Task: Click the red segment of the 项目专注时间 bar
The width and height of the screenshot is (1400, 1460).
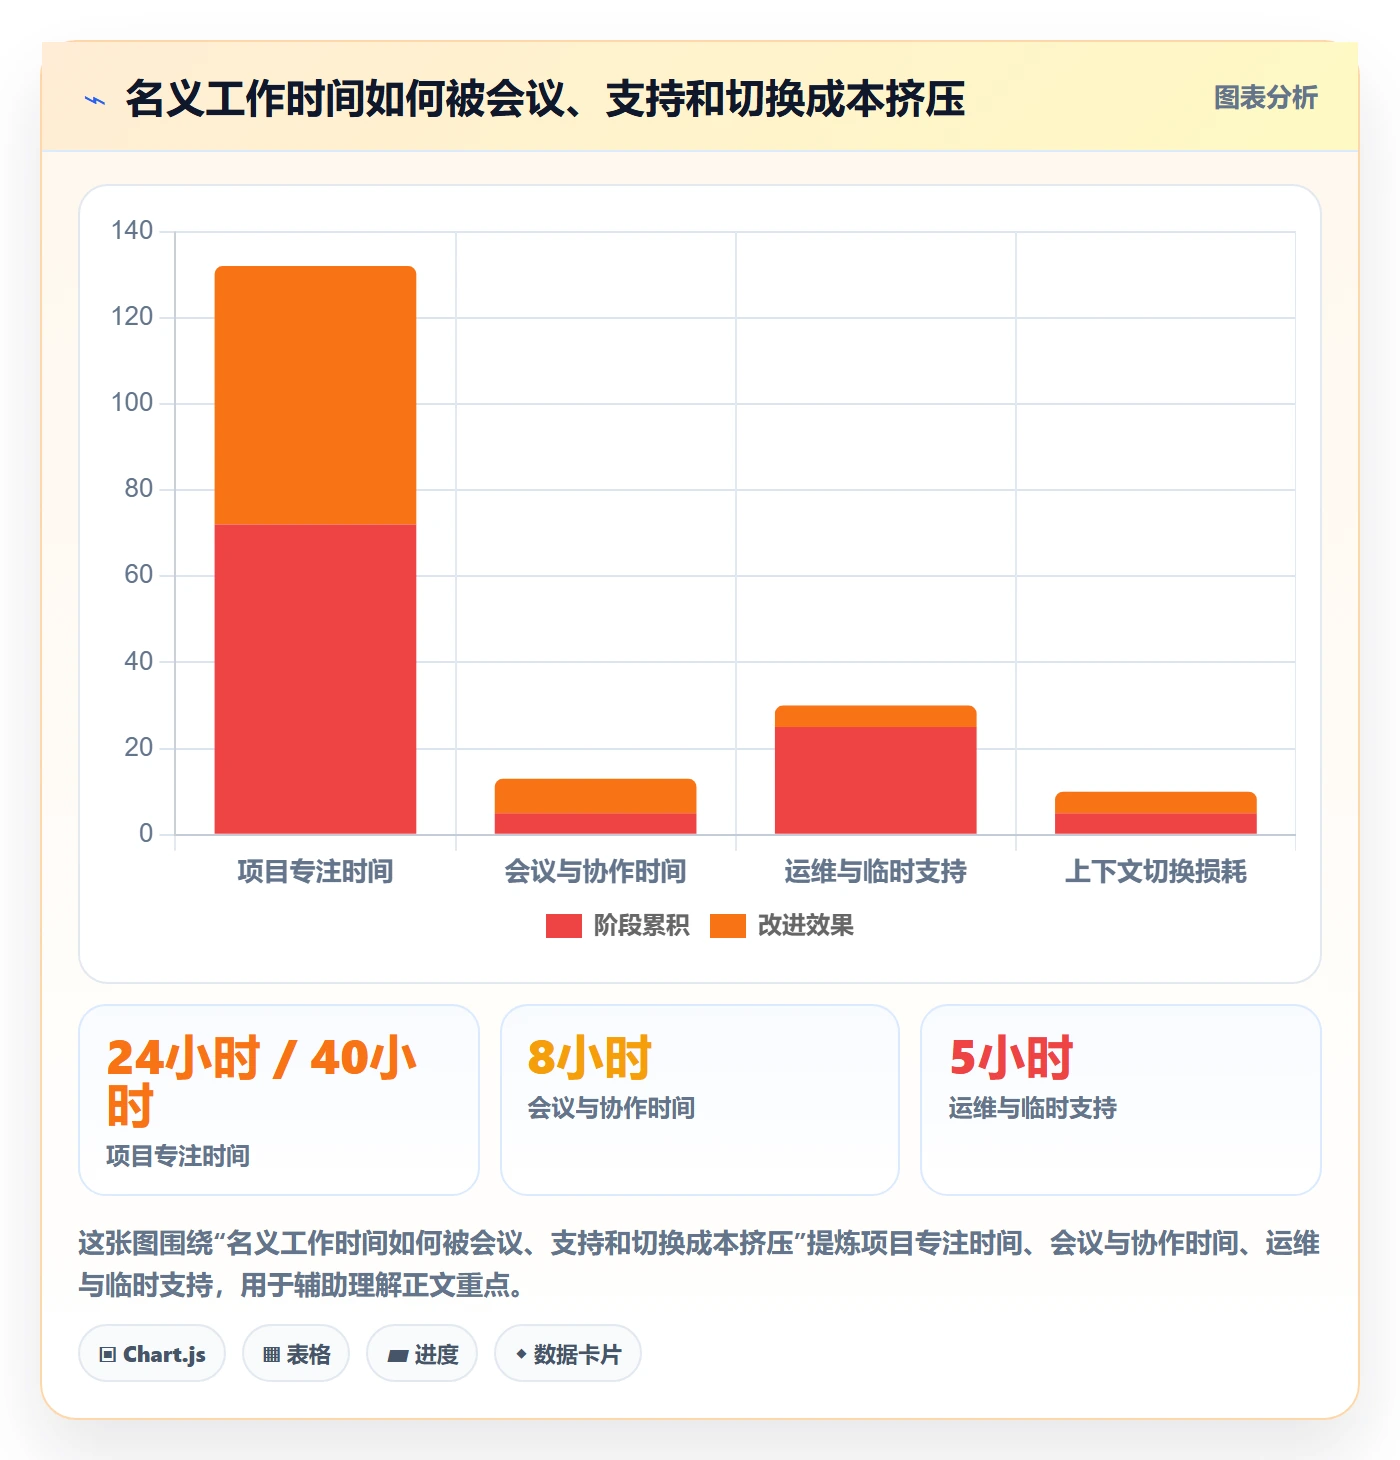Action: click(x=315, y=679)
